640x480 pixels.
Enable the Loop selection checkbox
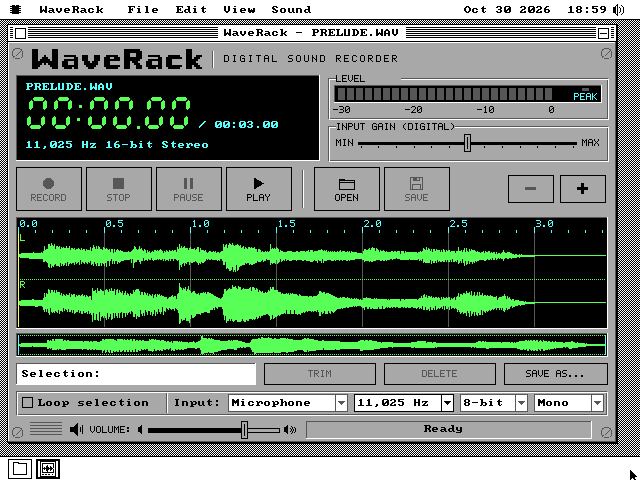point(27,403)
